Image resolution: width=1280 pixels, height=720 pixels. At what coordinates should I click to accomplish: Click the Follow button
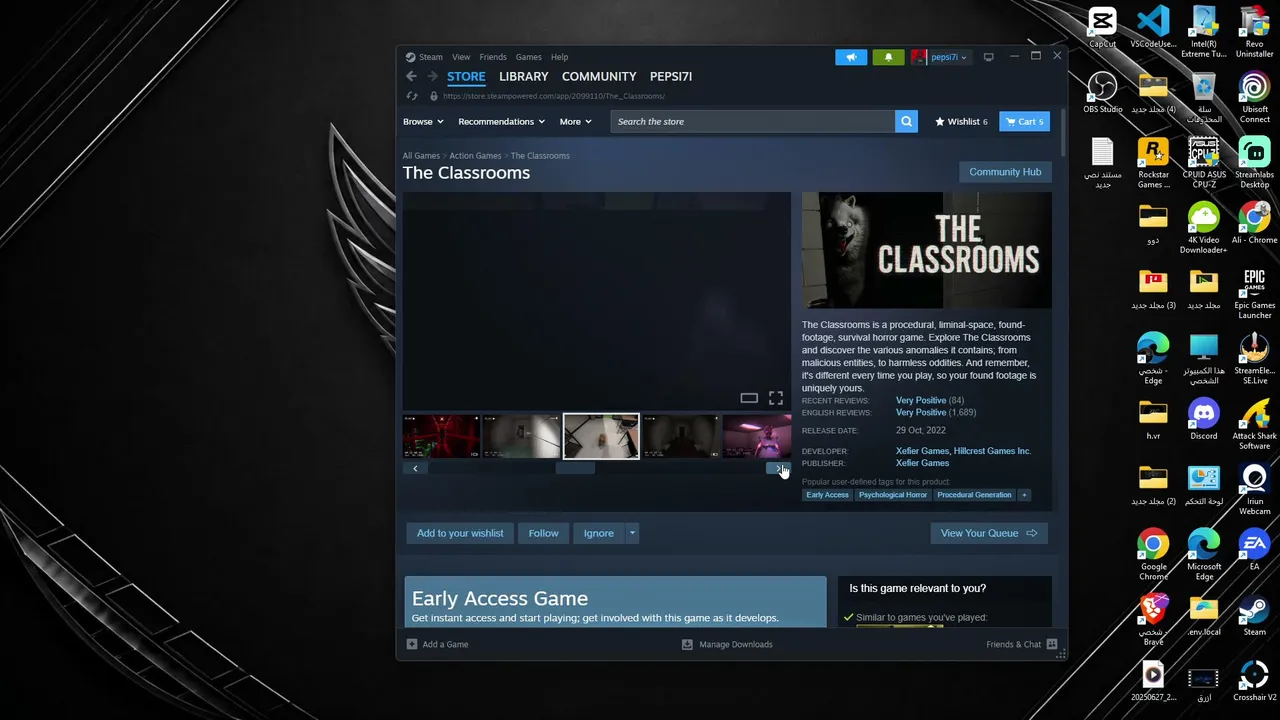544,533
